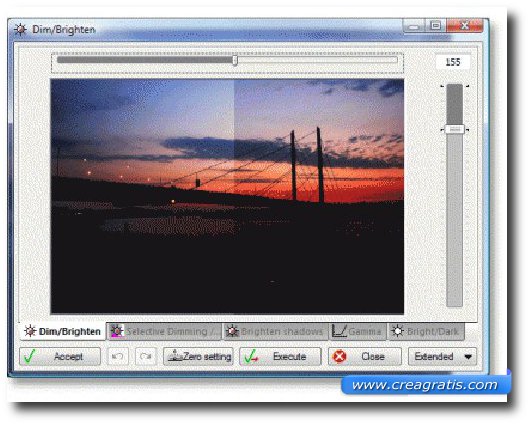The height and width of the screenshot is (425, 530).
Task: Maximize the Dim/Brighten window
Action: [x=435, y=26]
